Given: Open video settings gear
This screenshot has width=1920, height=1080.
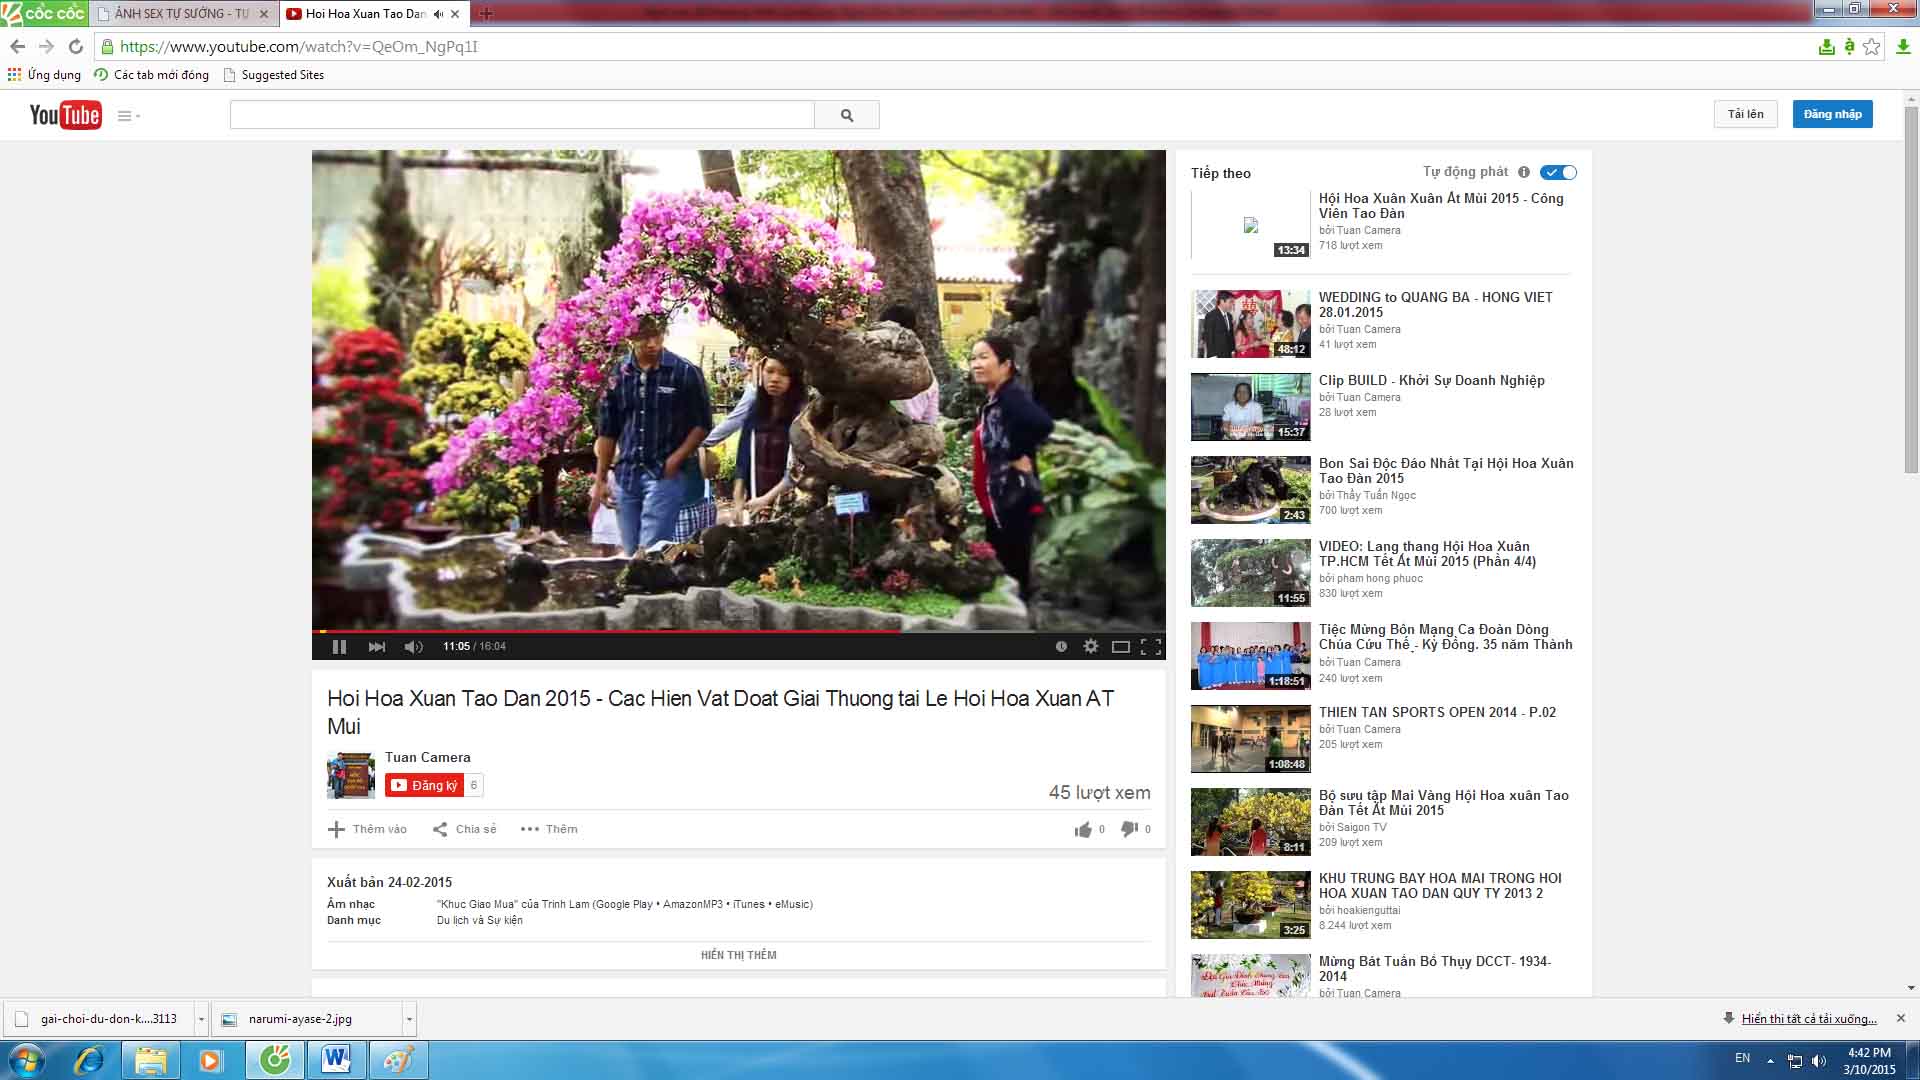Looking at the screenshot, I should [x=1091, y=647].
